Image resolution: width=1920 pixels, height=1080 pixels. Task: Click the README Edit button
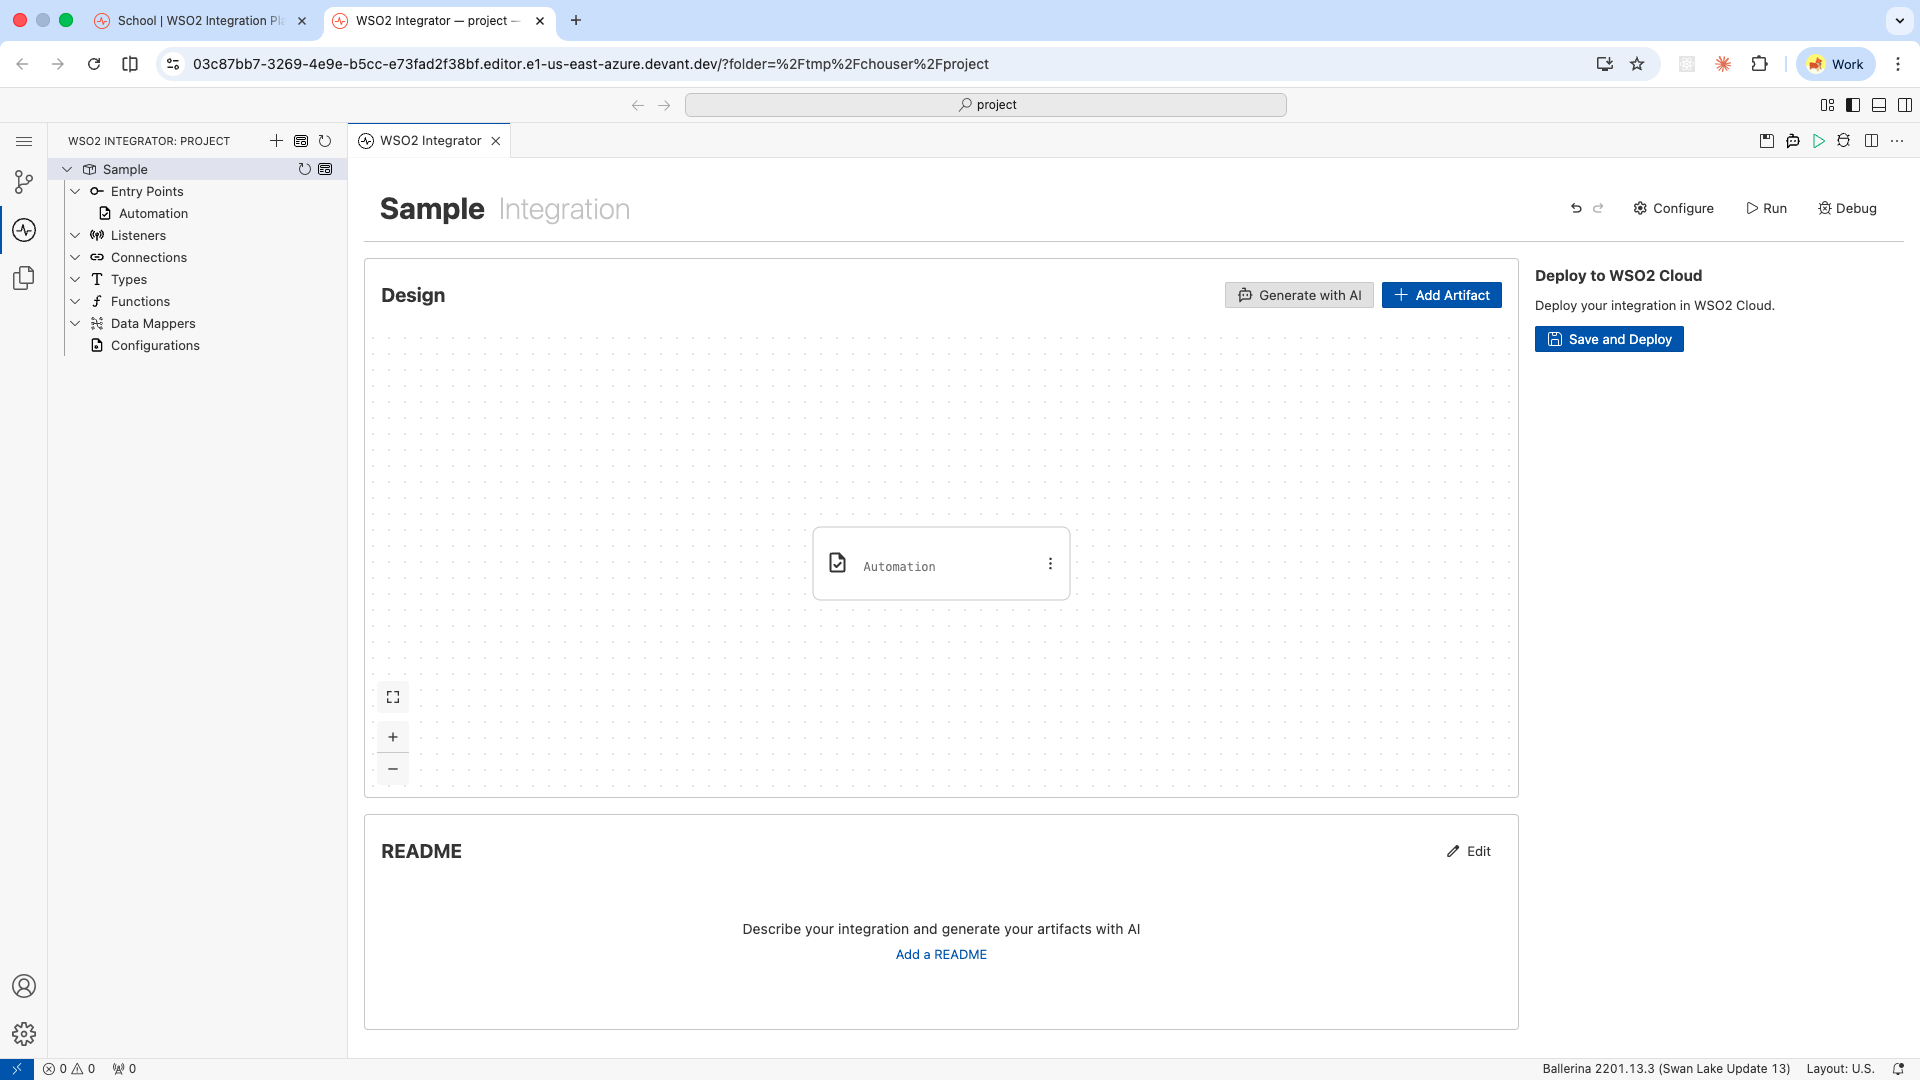tap(1468, 851)
